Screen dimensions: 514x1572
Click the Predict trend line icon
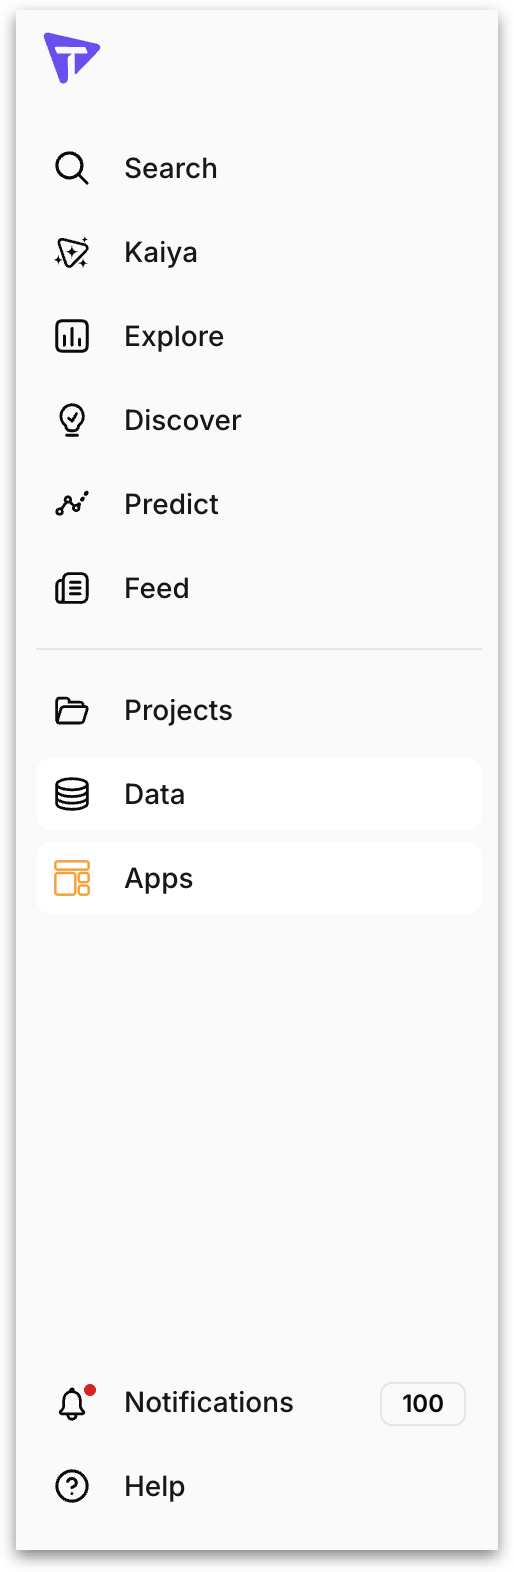tap(71, 504)
